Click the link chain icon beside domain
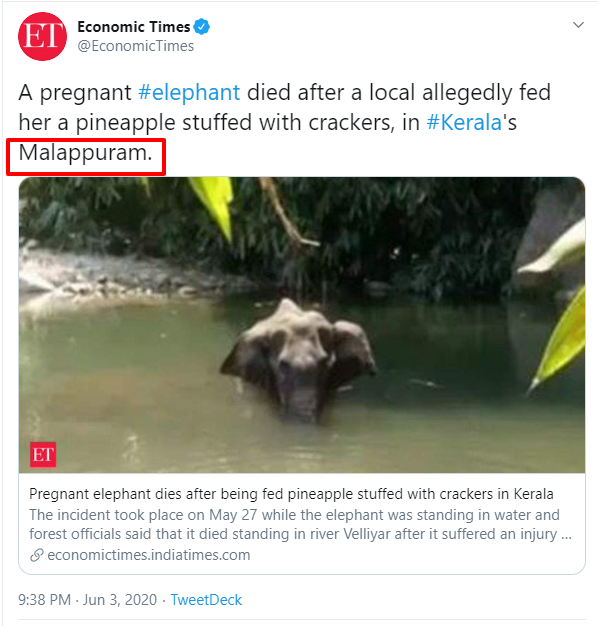598x626 pixels. tap(37, 555)
